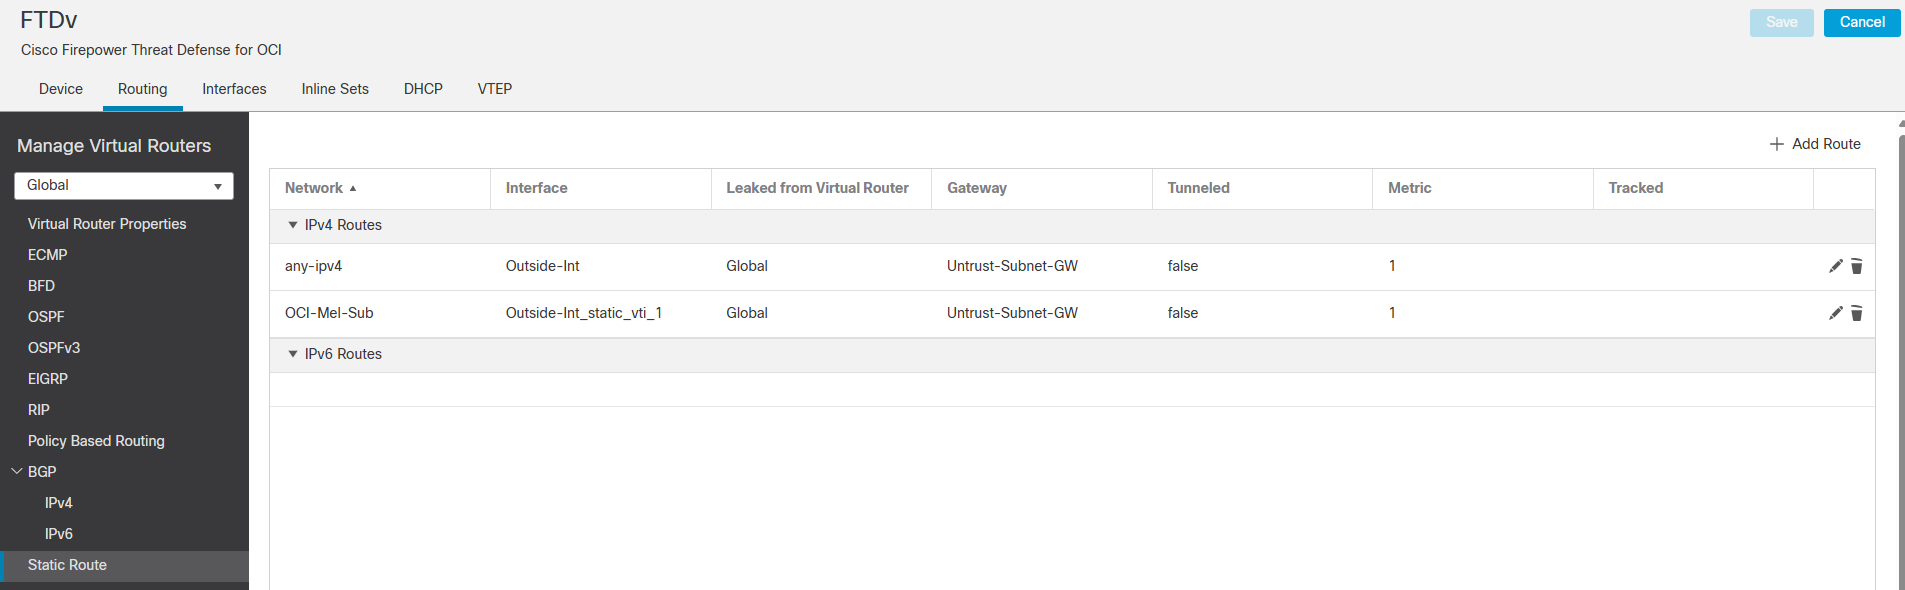Sort by Network column arrow

pyautogui.click(x=353, y=188)
